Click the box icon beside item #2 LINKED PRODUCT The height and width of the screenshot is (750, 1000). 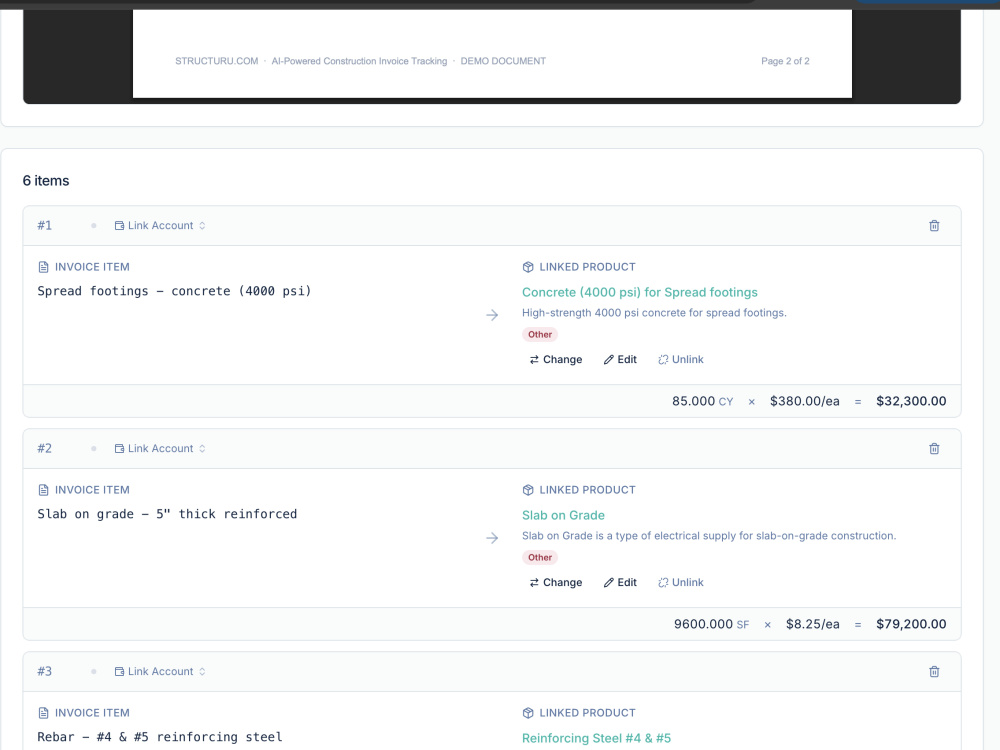(x=528, y=490)
